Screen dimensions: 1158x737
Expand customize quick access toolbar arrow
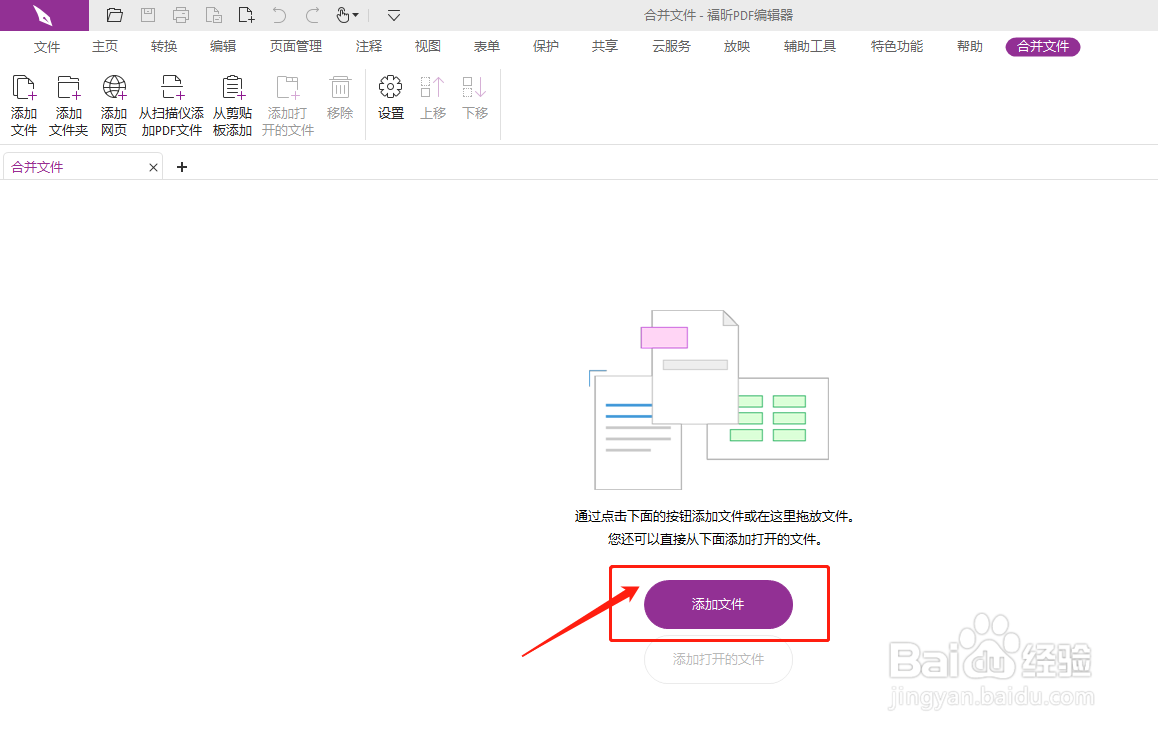click(394, 16)
